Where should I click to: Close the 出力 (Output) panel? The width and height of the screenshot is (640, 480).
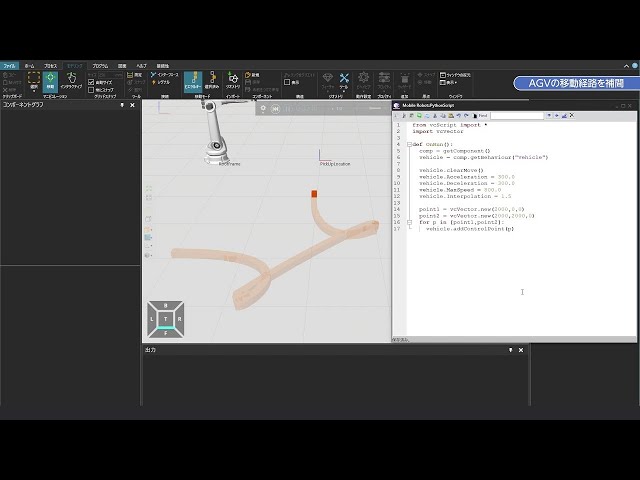tap(521, 350)
